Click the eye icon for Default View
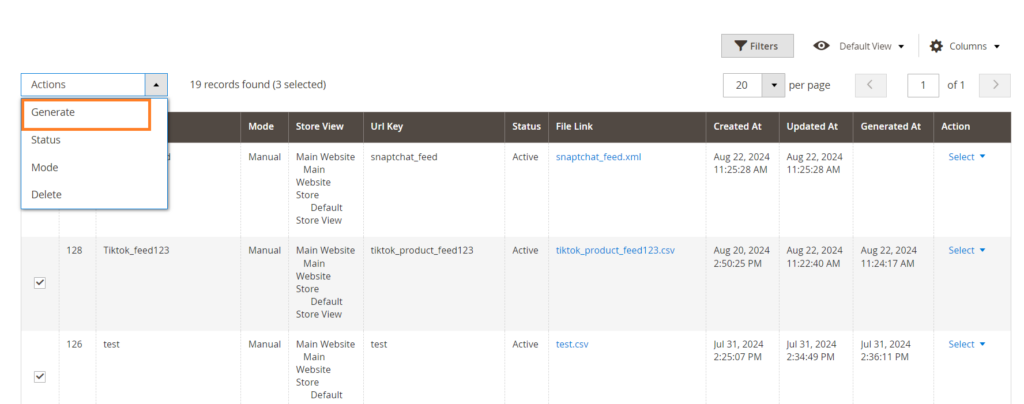The image size is (1024, 404). pos(821,46)
